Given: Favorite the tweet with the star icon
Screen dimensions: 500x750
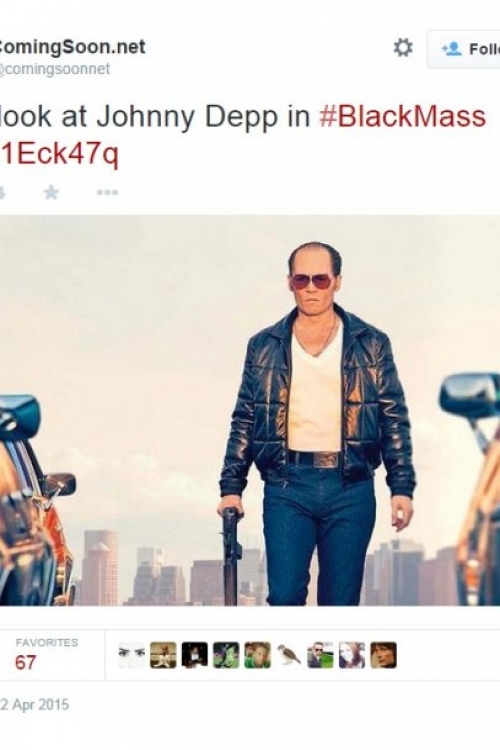Looking at the screenshot, I should (x=51, y=193).
